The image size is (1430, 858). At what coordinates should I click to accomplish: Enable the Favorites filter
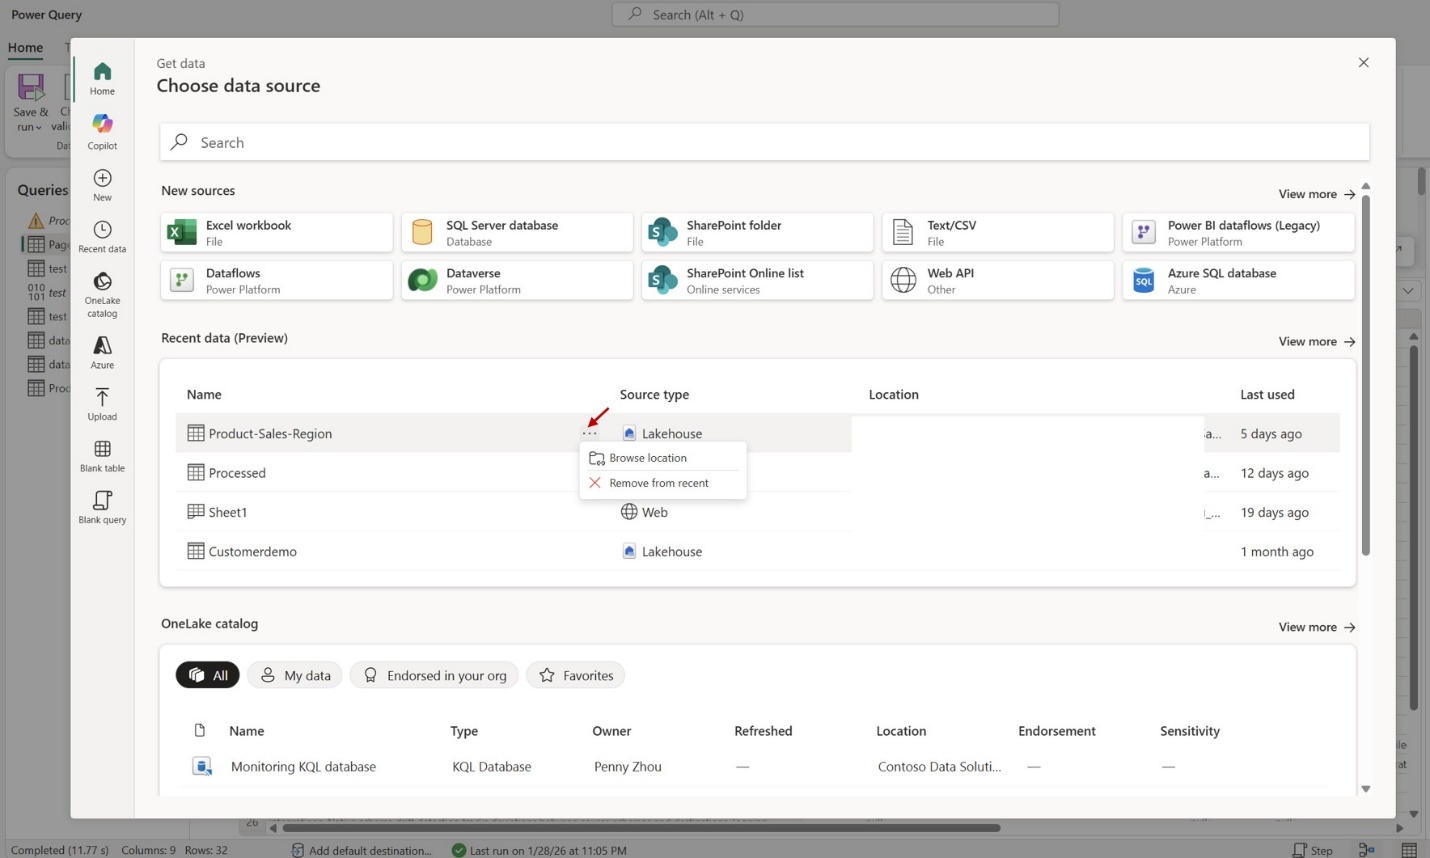(x=575, y=675)
